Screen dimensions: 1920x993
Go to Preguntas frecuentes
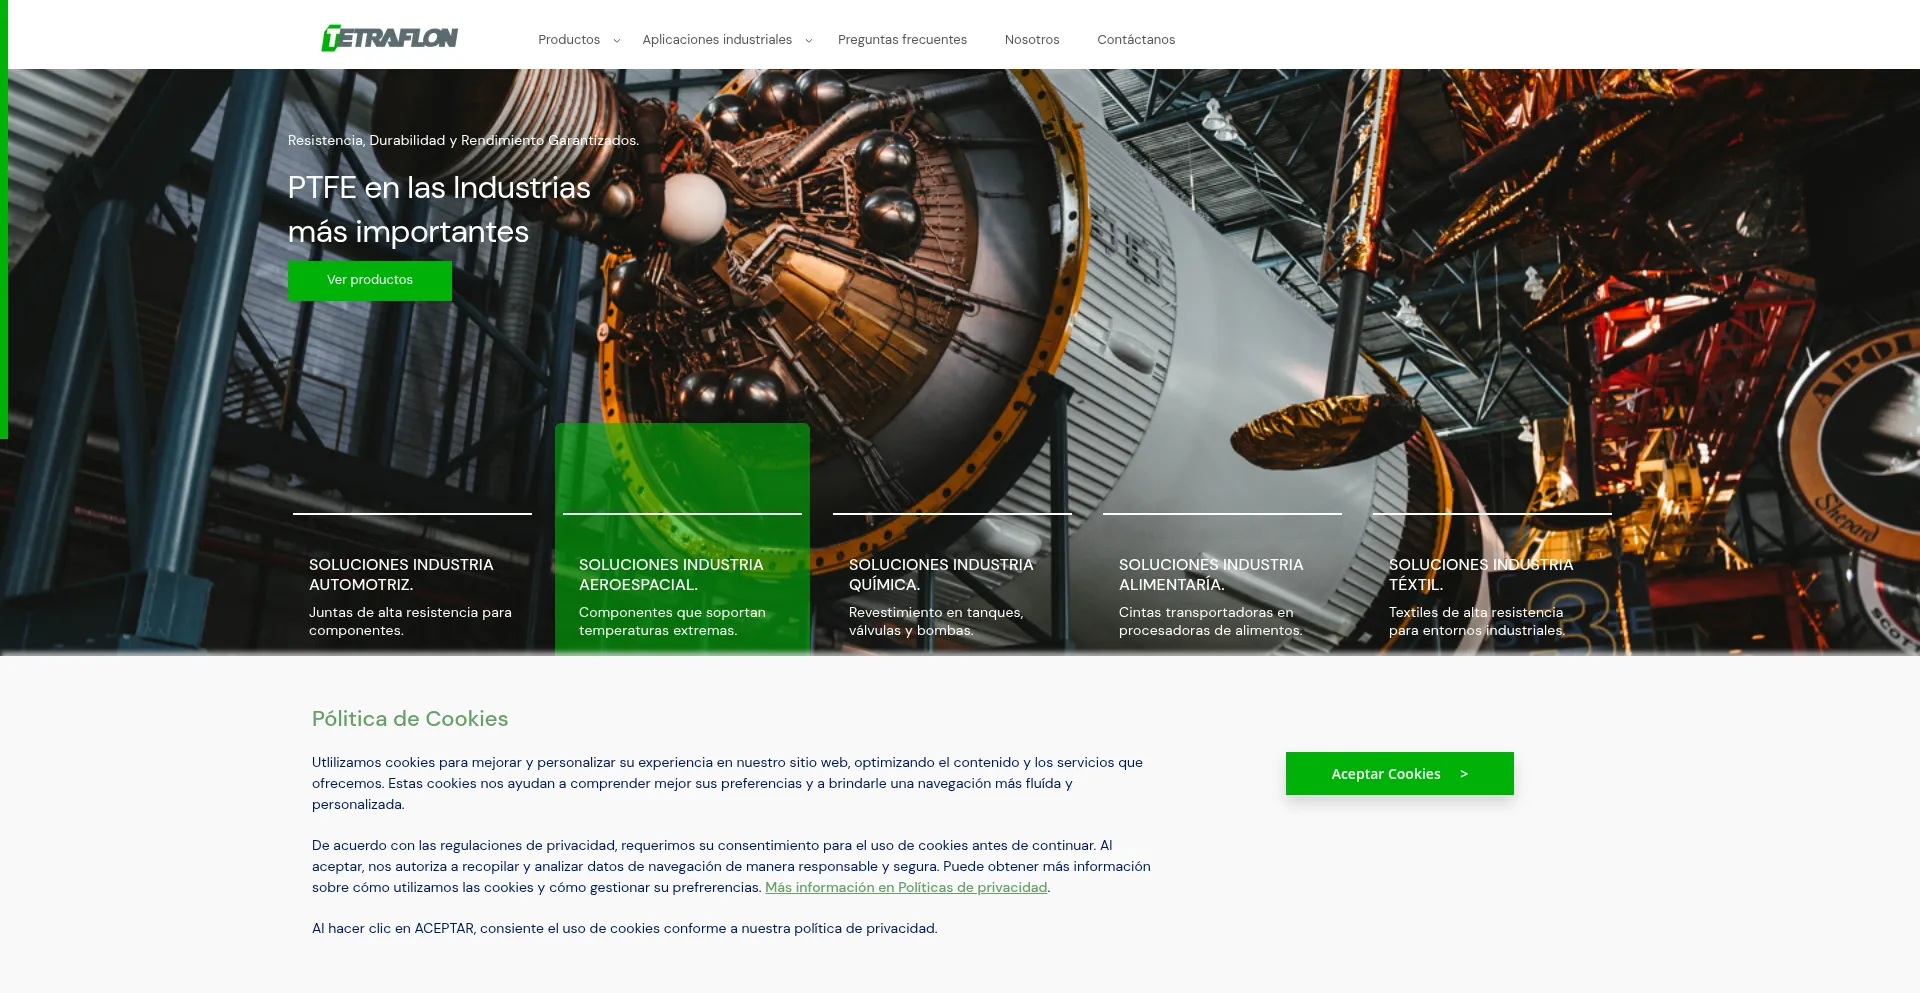[902, 40]
